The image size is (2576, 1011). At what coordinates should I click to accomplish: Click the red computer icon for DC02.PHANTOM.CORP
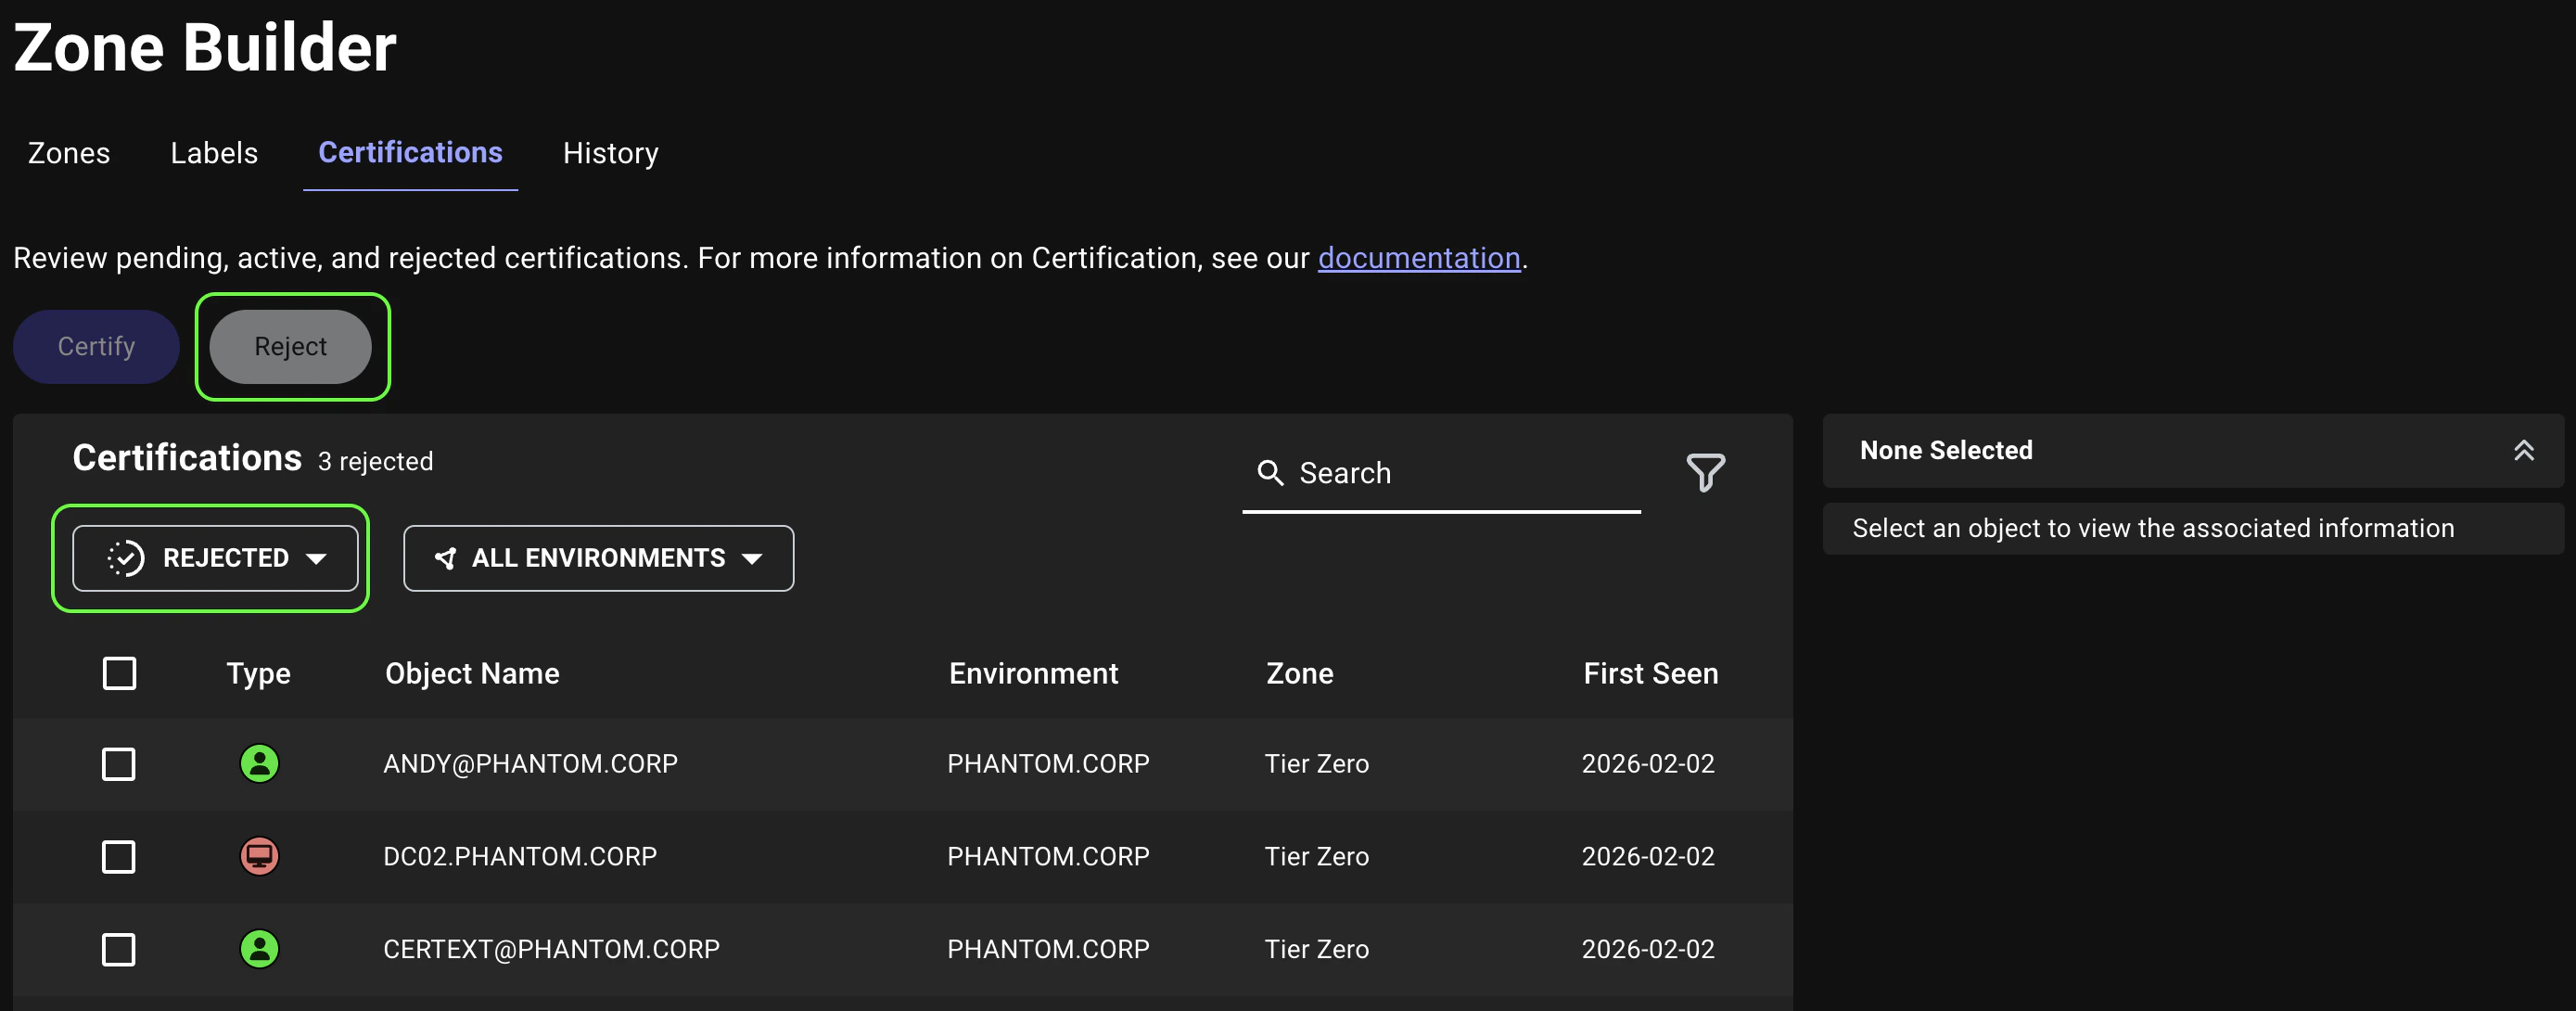(258, 856)
